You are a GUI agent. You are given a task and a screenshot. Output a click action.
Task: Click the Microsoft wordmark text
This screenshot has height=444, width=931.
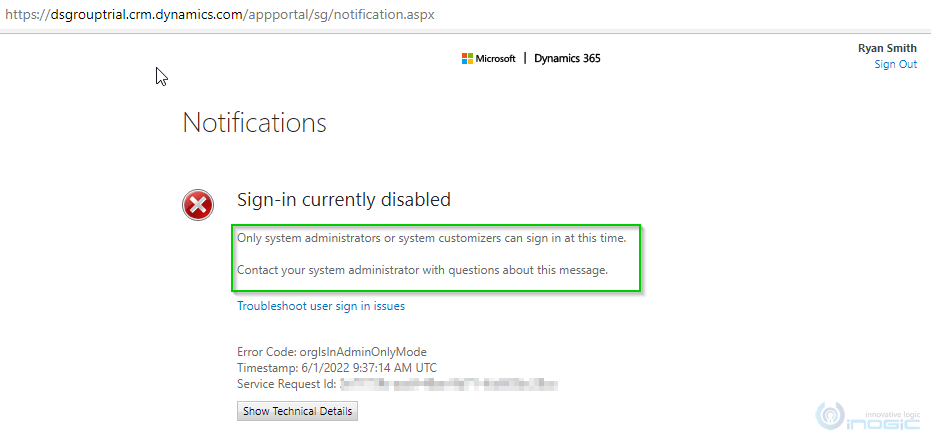coord(496,59)
